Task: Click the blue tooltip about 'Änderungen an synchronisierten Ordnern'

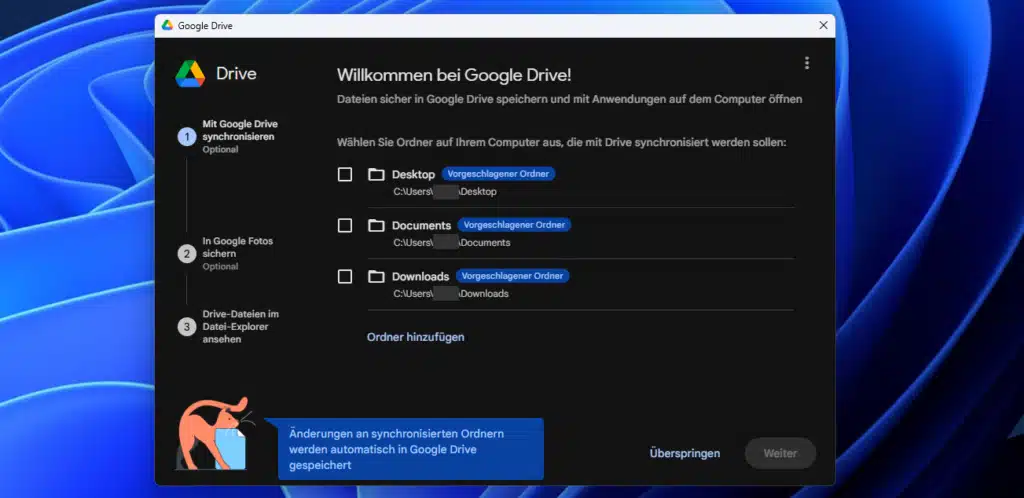Action: pyautogui.click(x=411, y=449)
